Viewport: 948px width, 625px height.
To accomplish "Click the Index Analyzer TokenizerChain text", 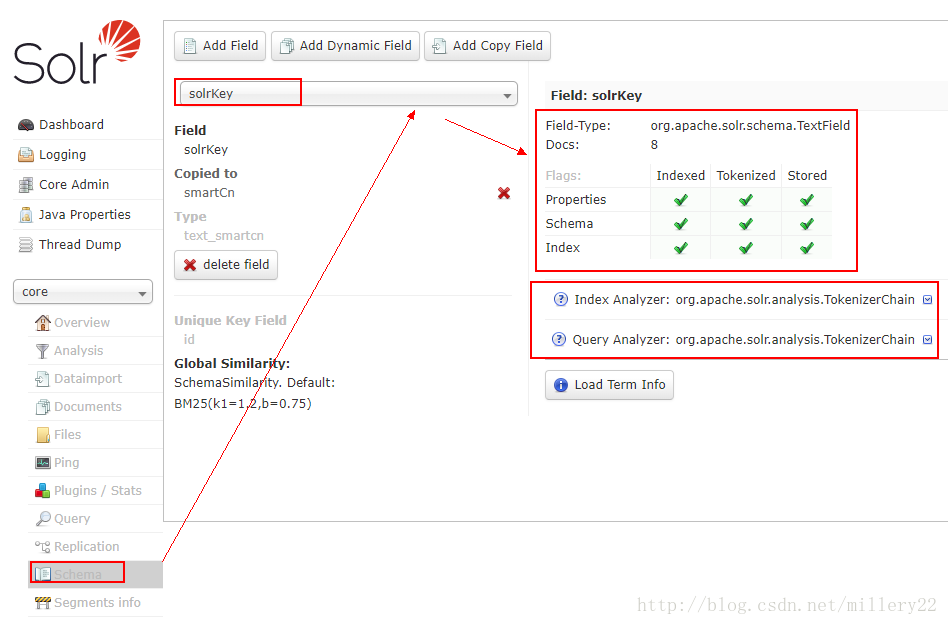I will click(795, 300).
